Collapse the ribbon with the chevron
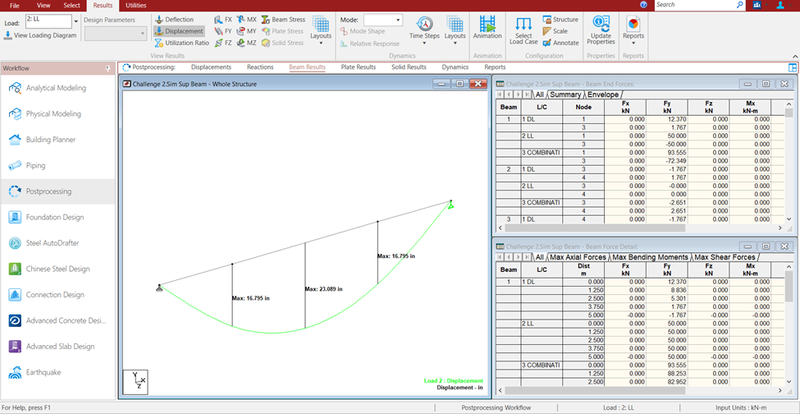The width and height of the screenshot is (800, 414). coord(795,56)
